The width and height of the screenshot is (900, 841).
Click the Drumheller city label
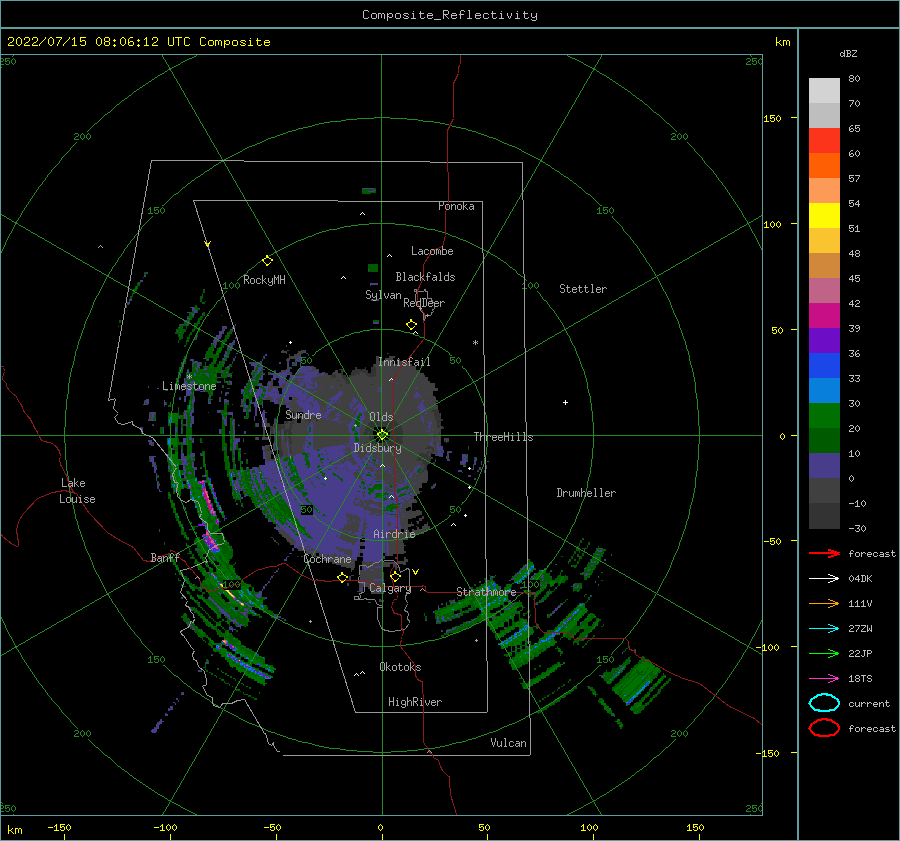coord(586,493)
